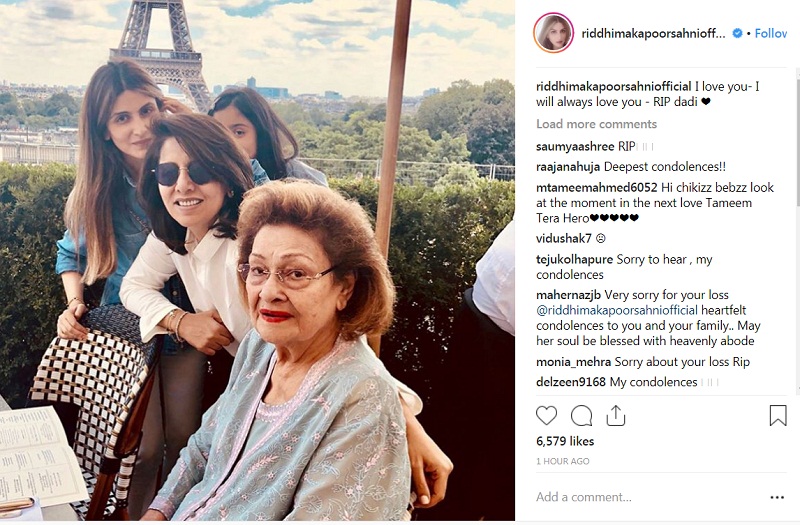View the 6,579 likes list
800x525 pixels.
[x=565, y=441]
